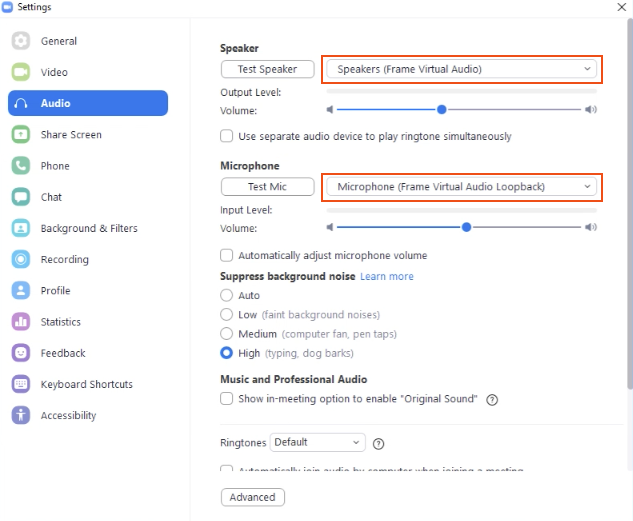Screen dimensions: 633x521
Task: Expand the Microphone device dropdown
Action: click(x=461, y=187)
